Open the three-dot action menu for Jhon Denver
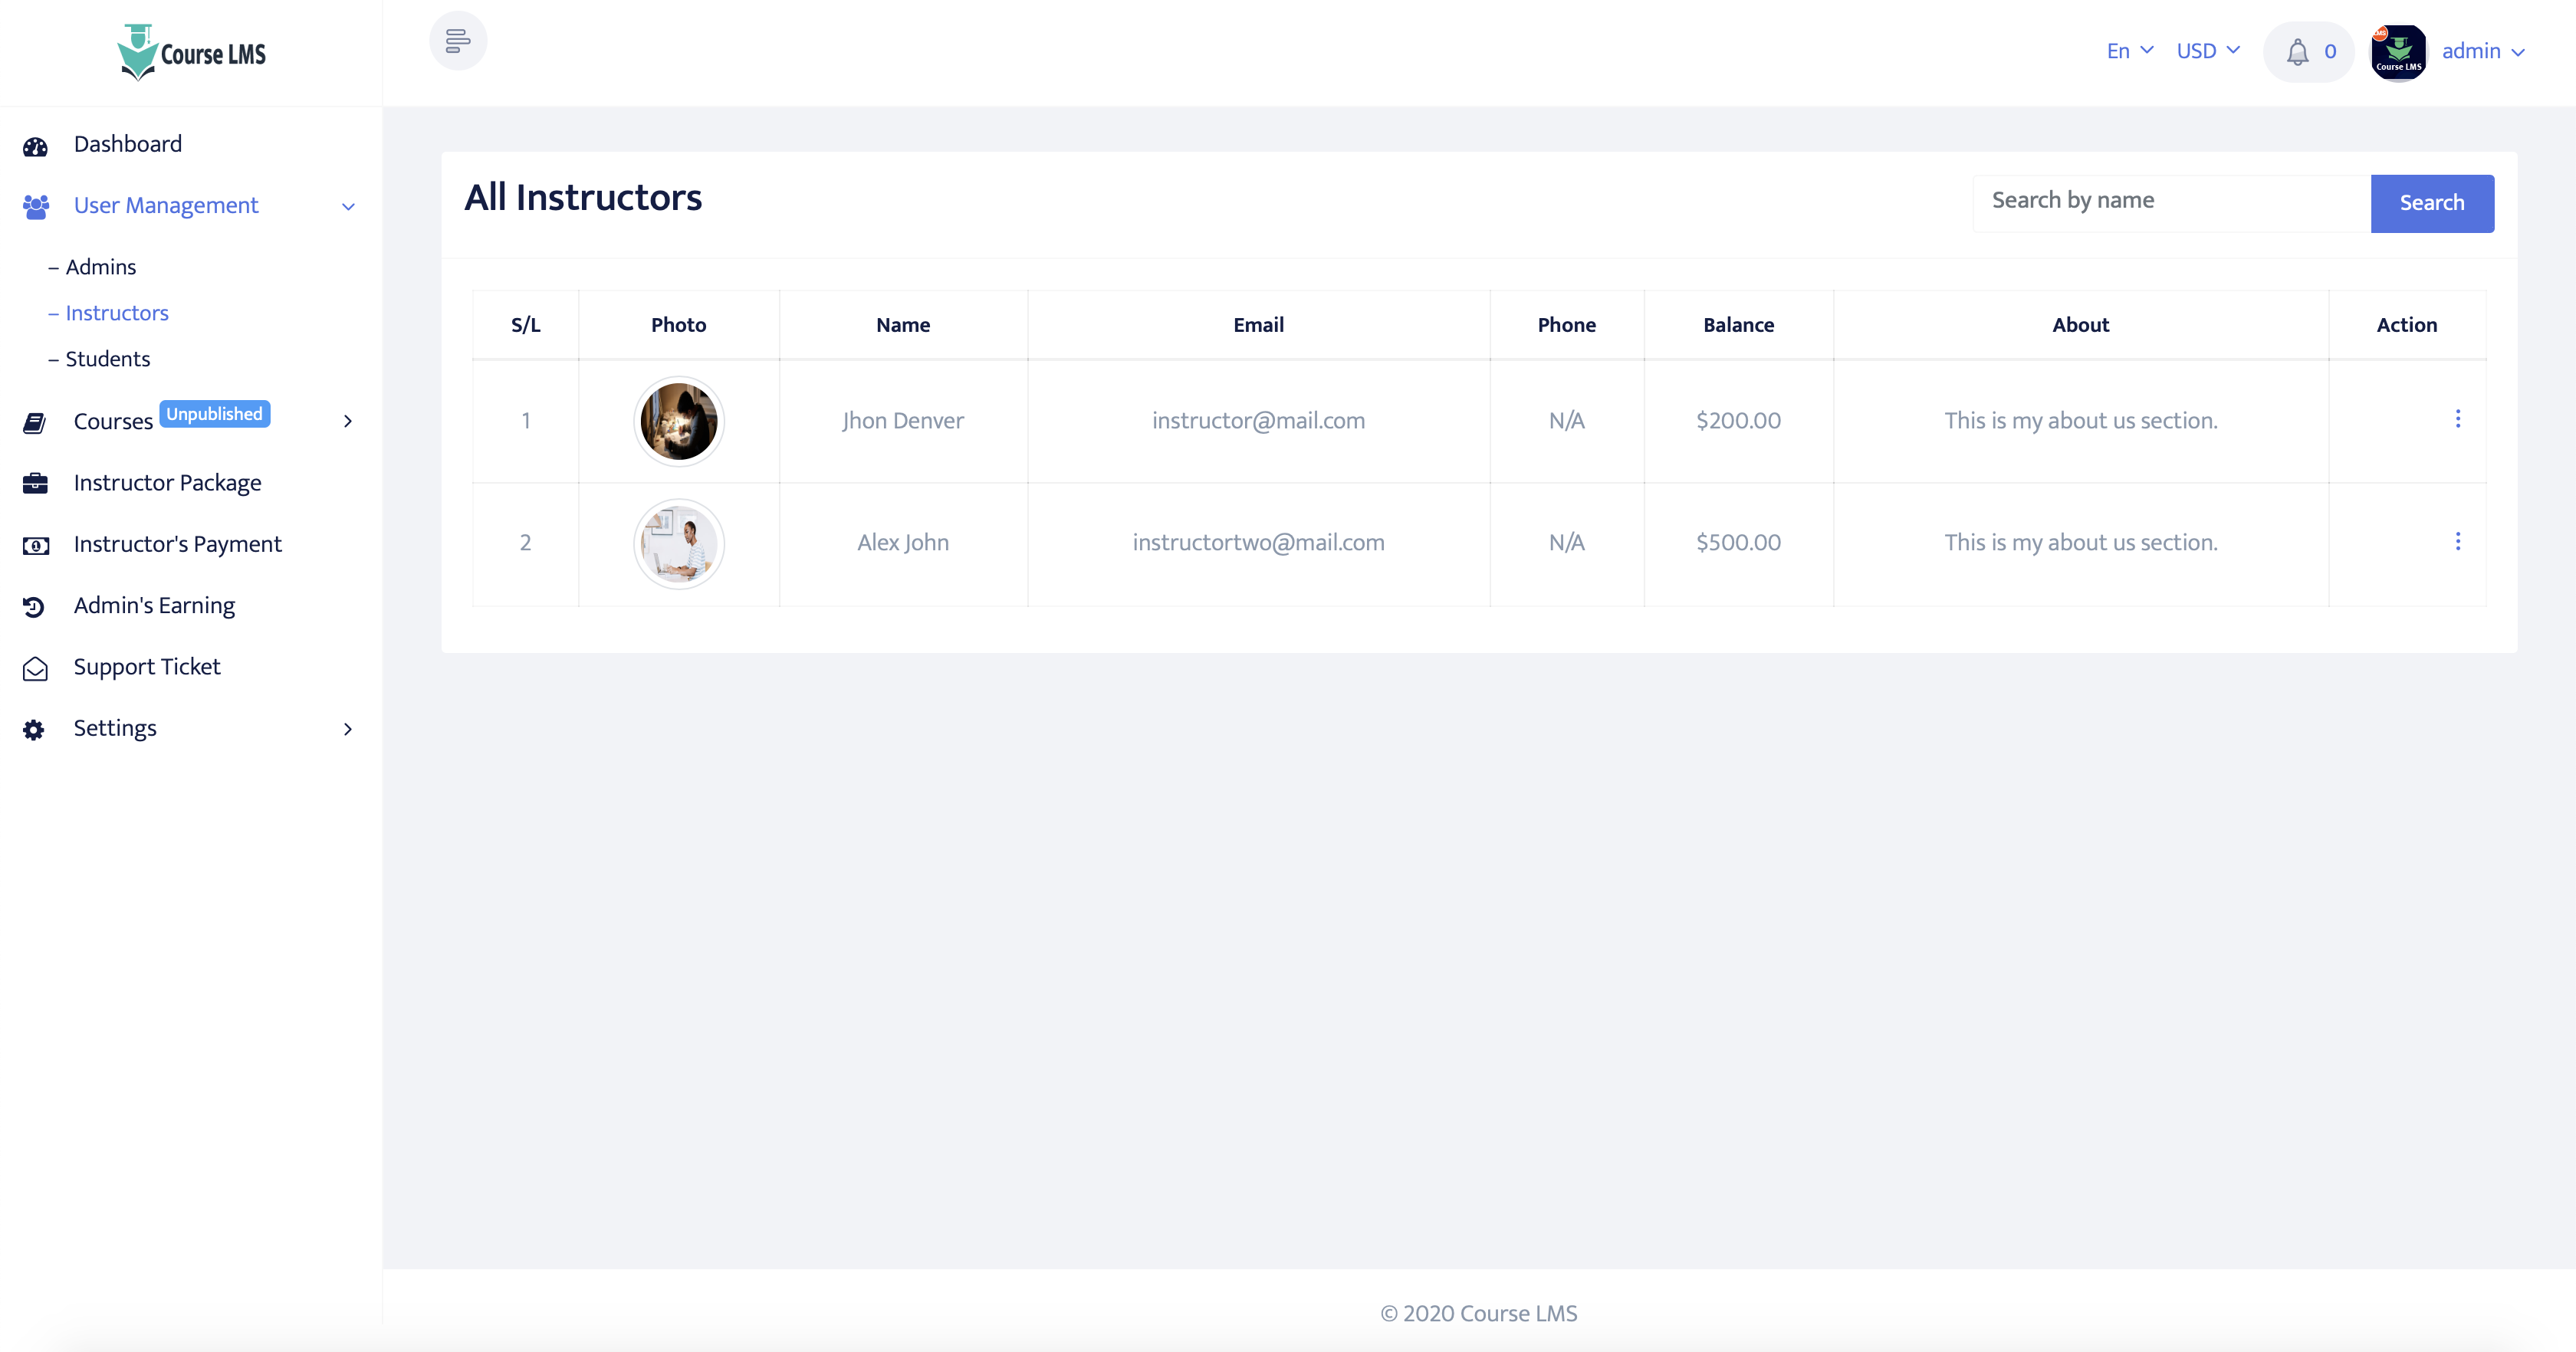Image resolution: width=2576 pixels, height=1352 pixels. click(2458, 420)
